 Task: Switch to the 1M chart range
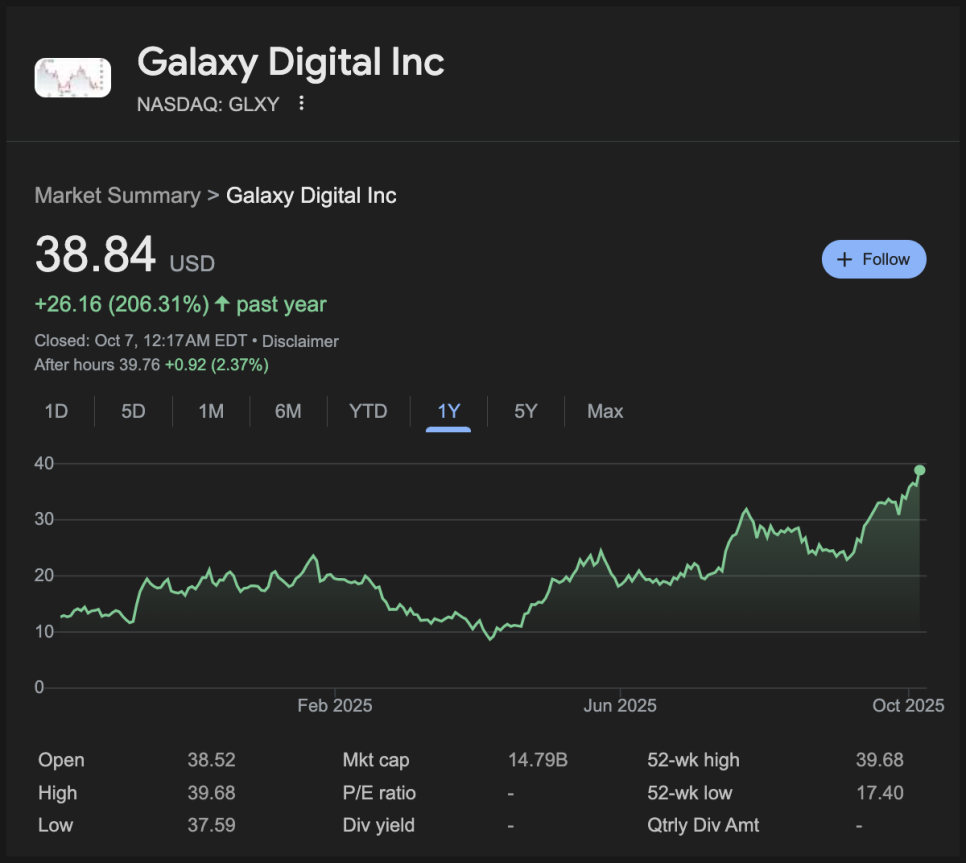click(x=211, y=411)
